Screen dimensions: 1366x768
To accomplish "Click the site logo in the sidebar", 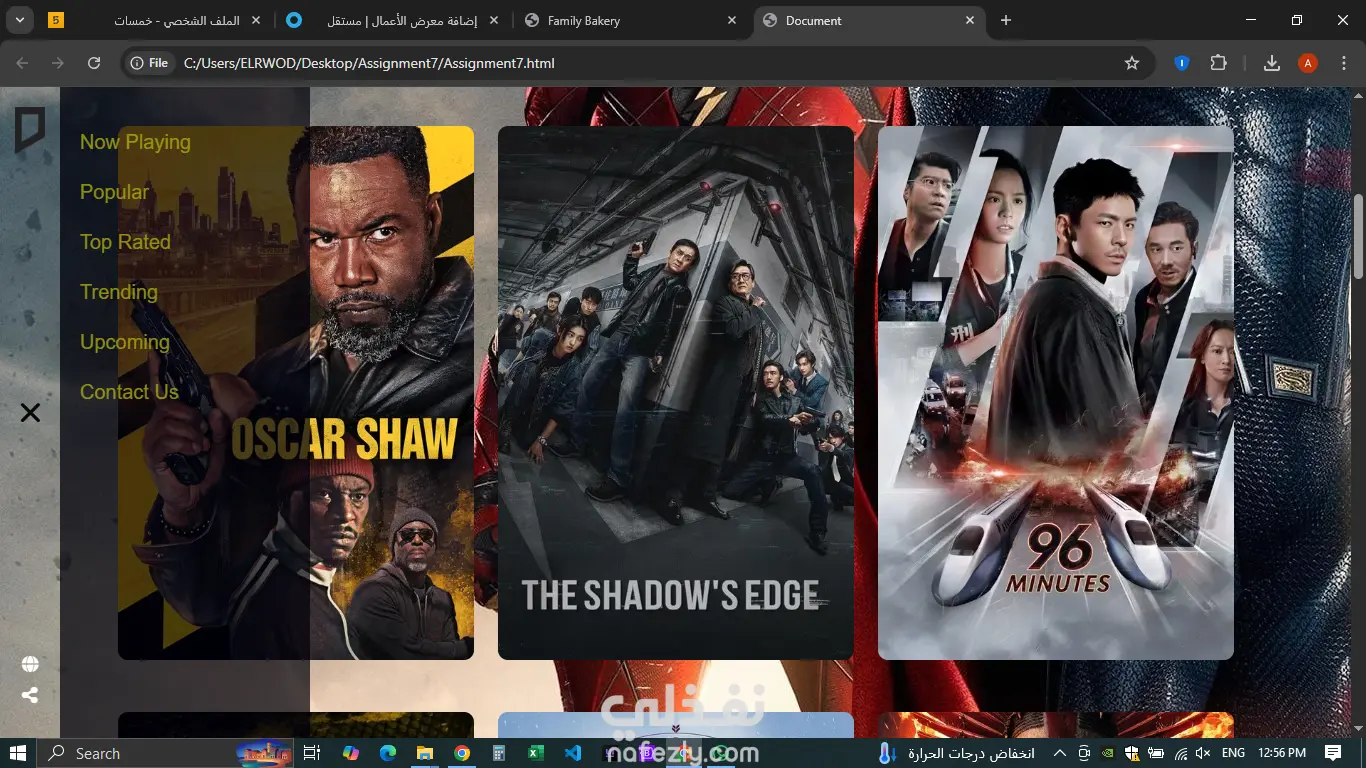I will (x=30, y=130).
